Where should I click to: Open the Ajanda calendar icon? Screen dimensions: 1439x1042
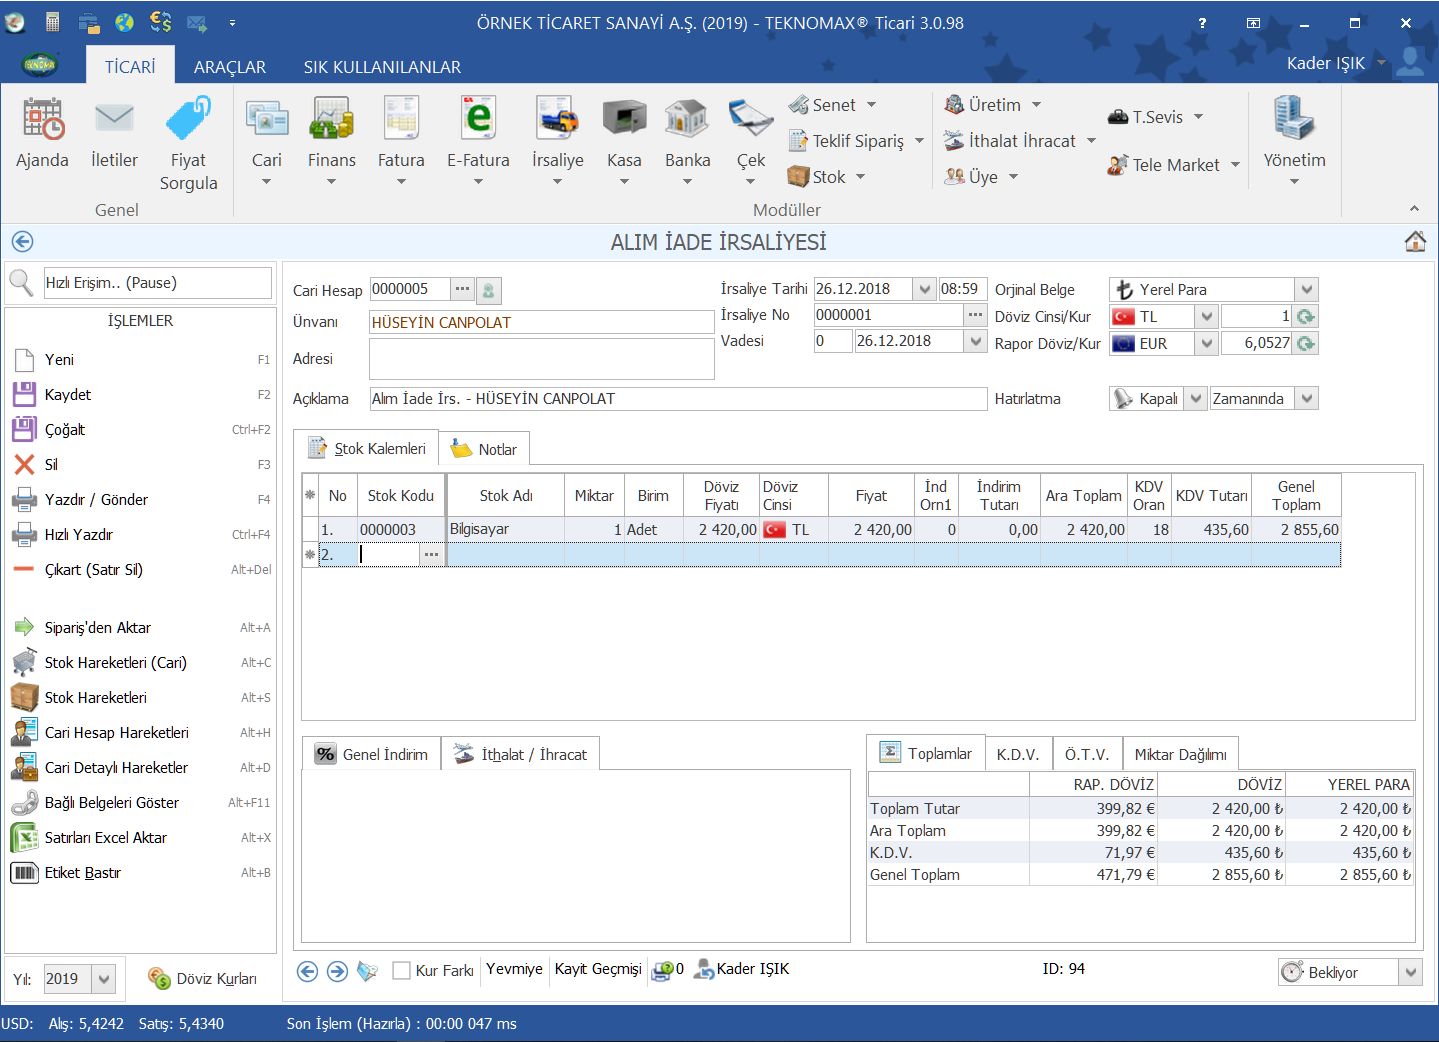click(42, 120)
